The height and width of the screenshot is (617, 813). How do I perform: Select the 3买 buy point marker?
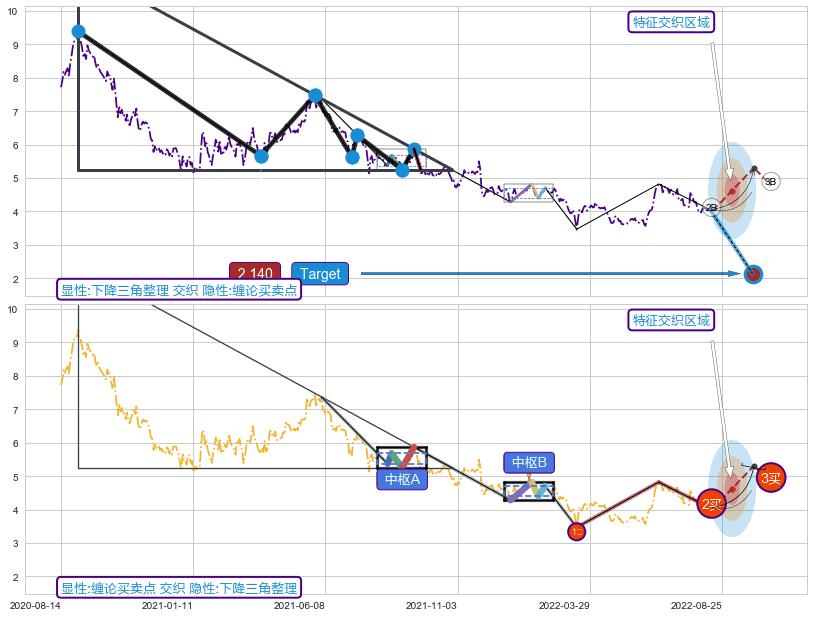point(770,478)
